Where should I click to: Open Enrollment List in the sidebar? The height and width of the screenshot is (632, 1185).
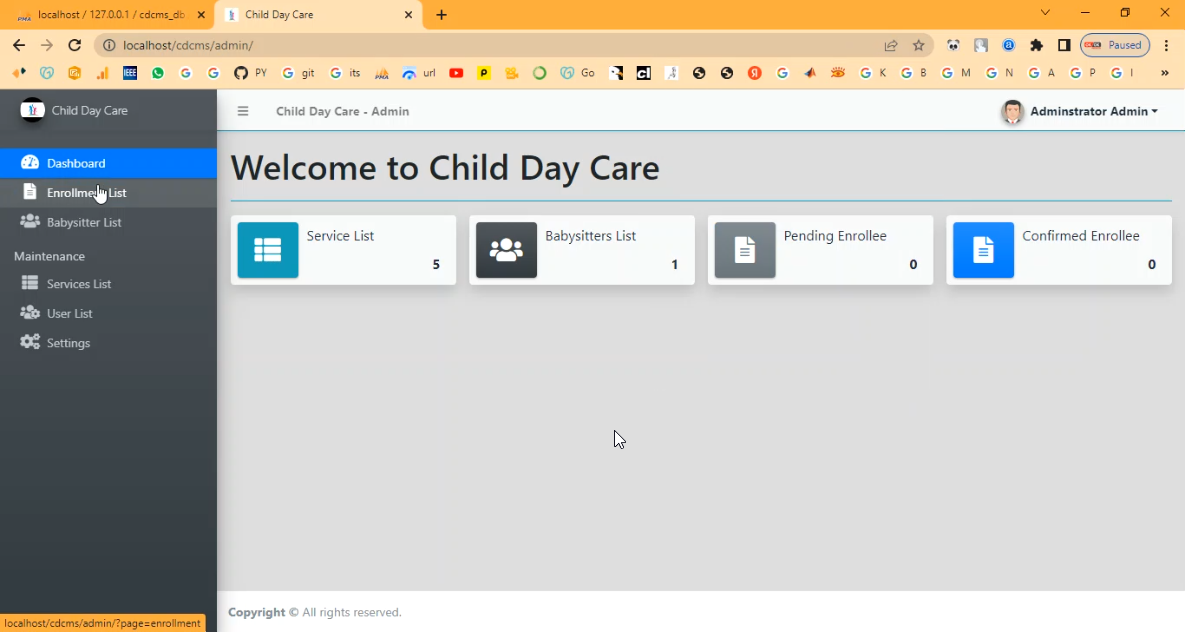[x=108, y=193]
